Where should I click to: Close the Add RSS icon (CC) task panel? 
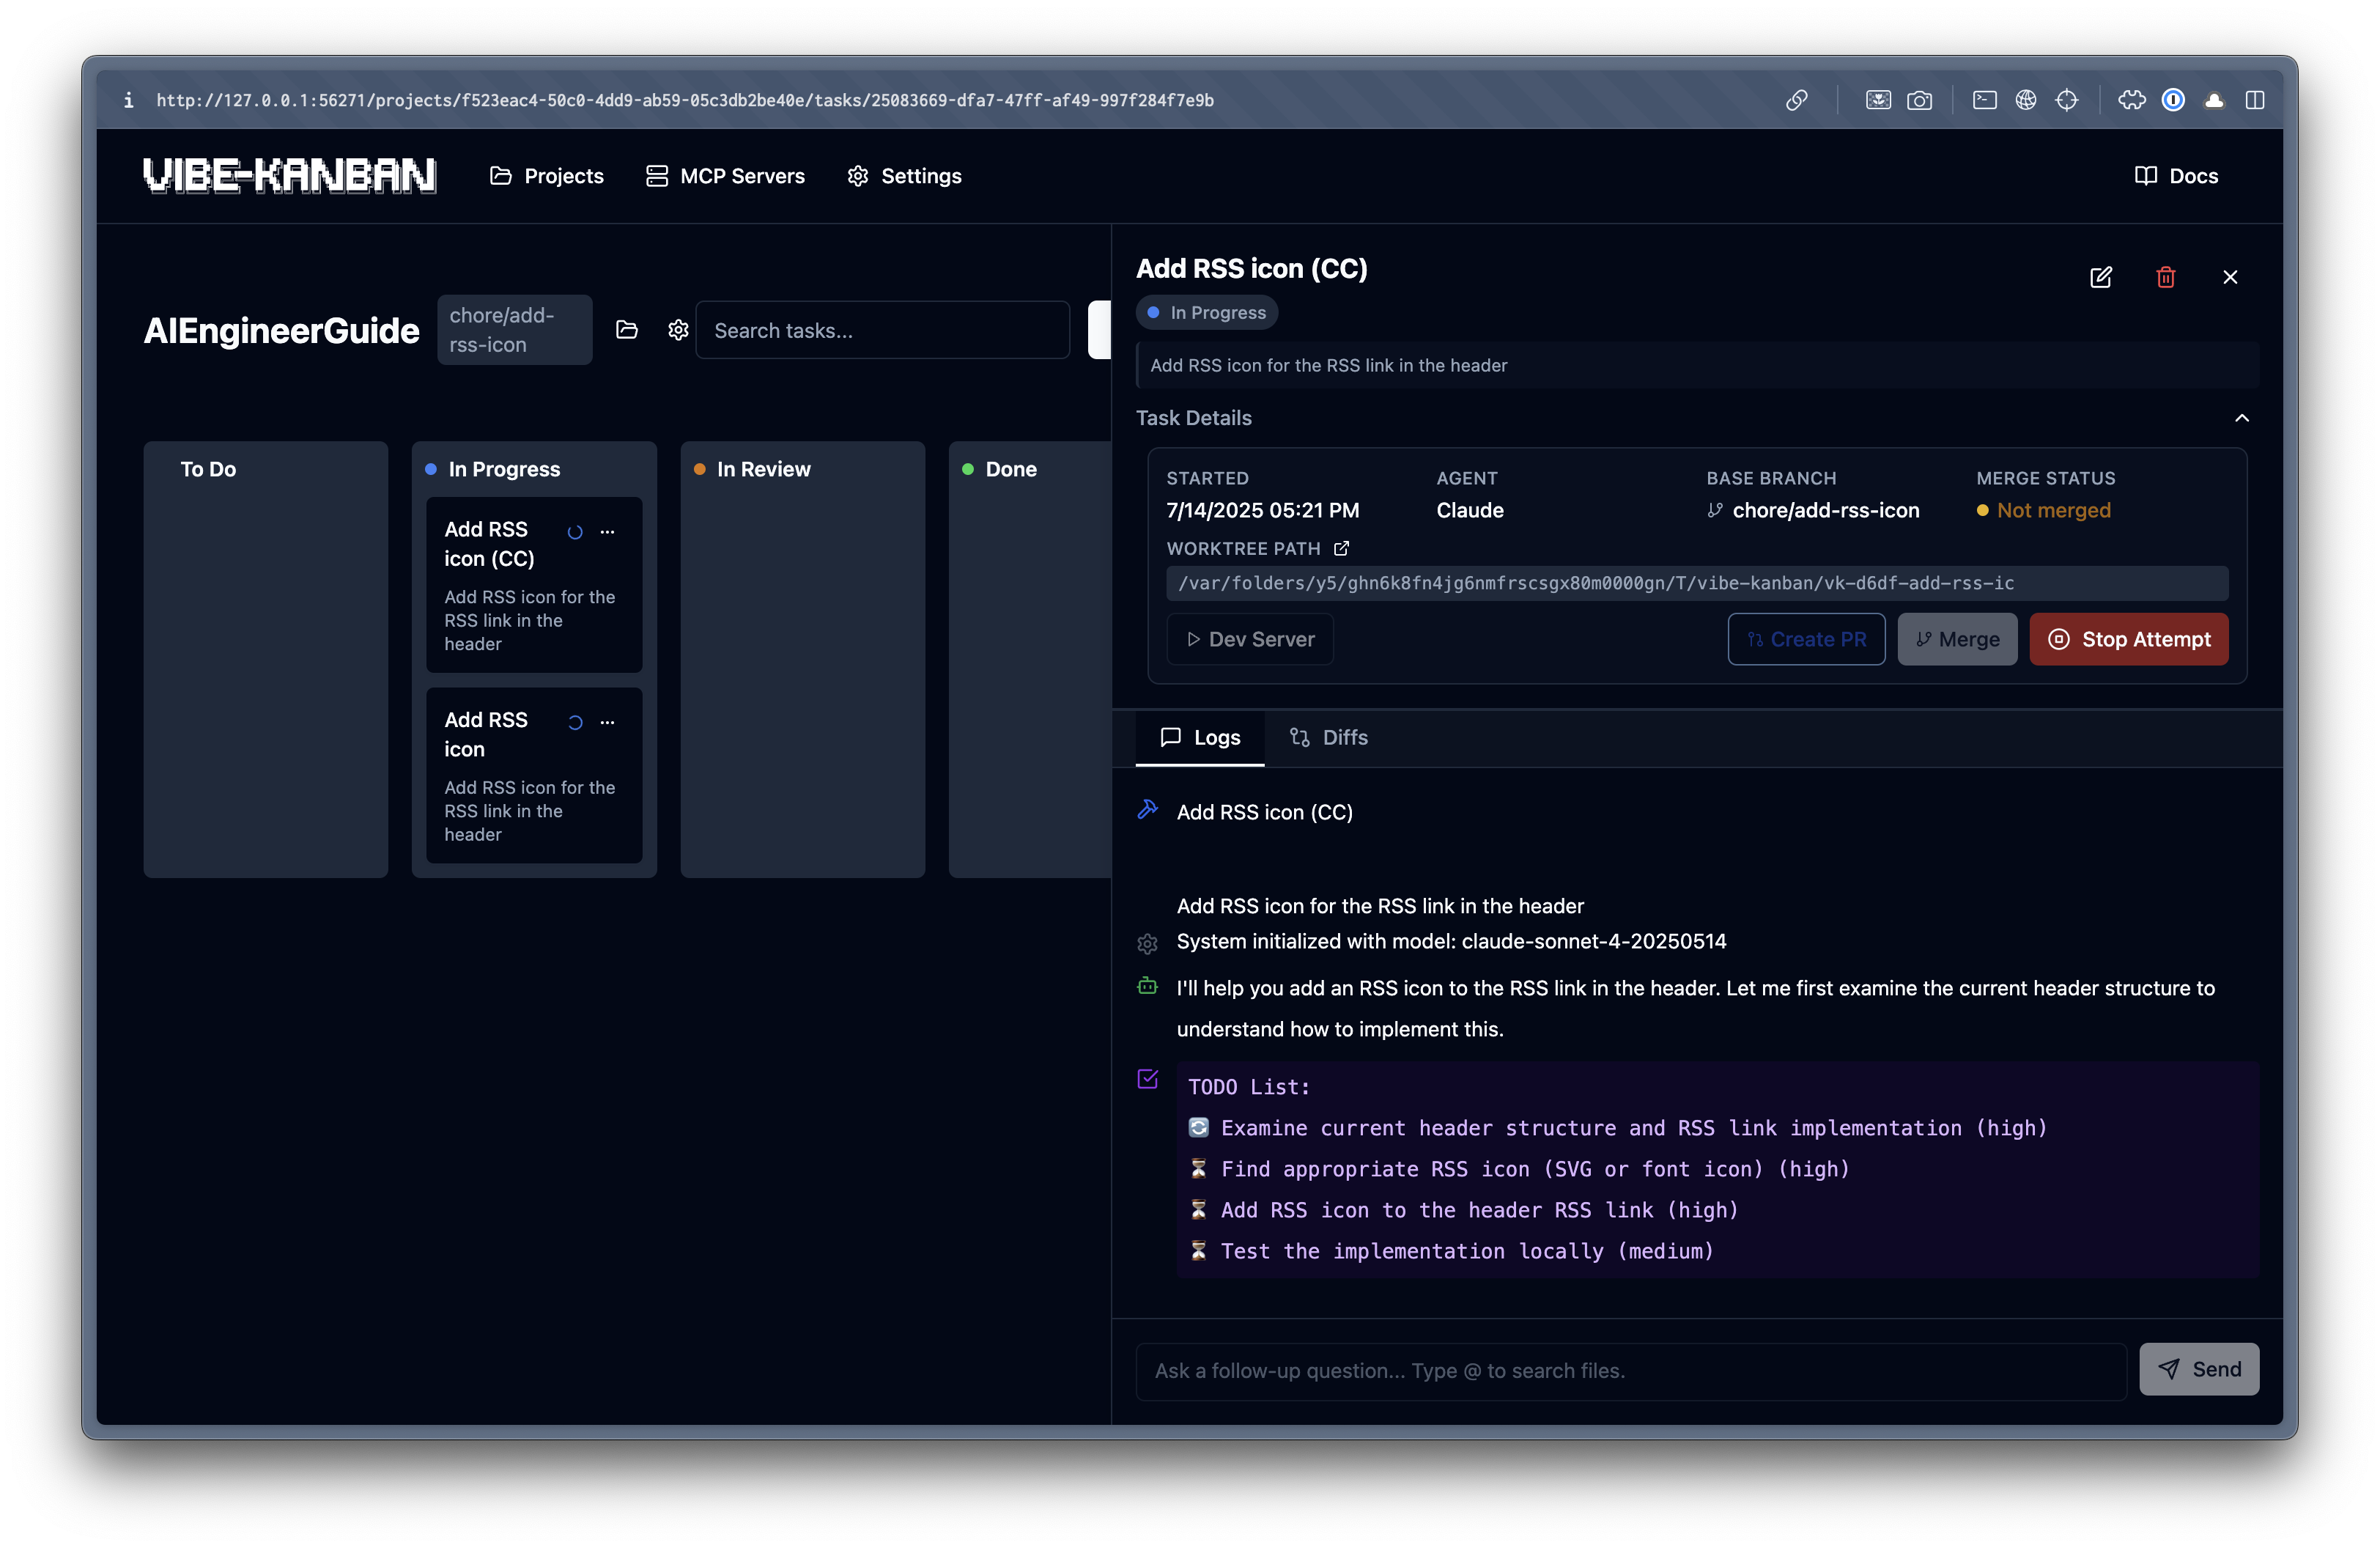point(2230,277)
